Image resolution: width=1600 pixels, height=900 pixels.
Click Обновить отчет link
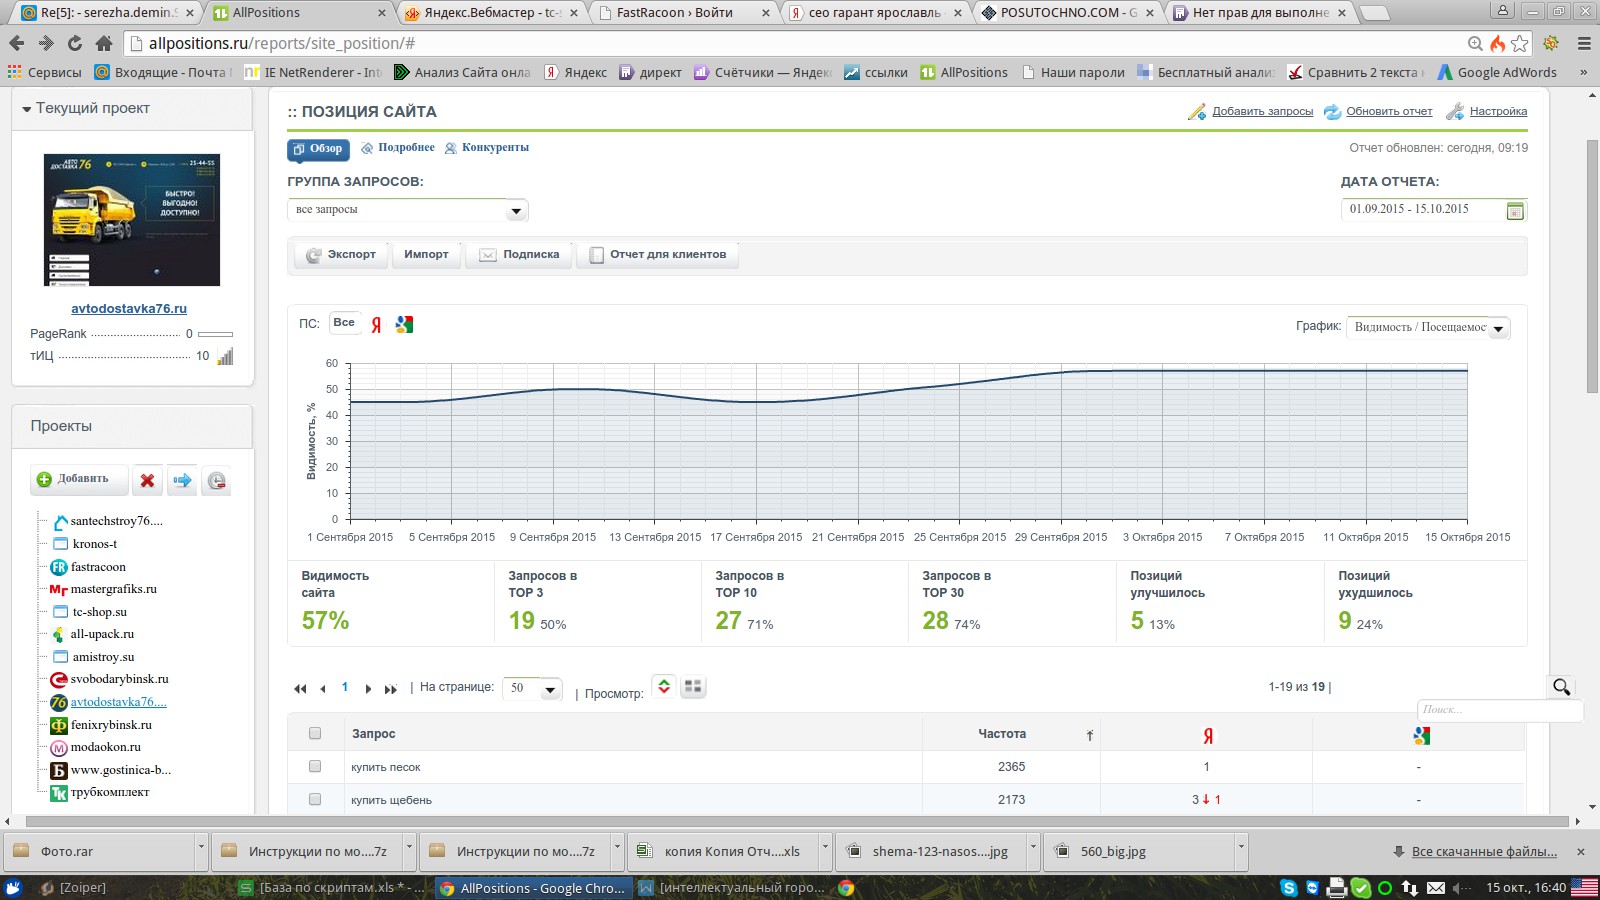1389,111
